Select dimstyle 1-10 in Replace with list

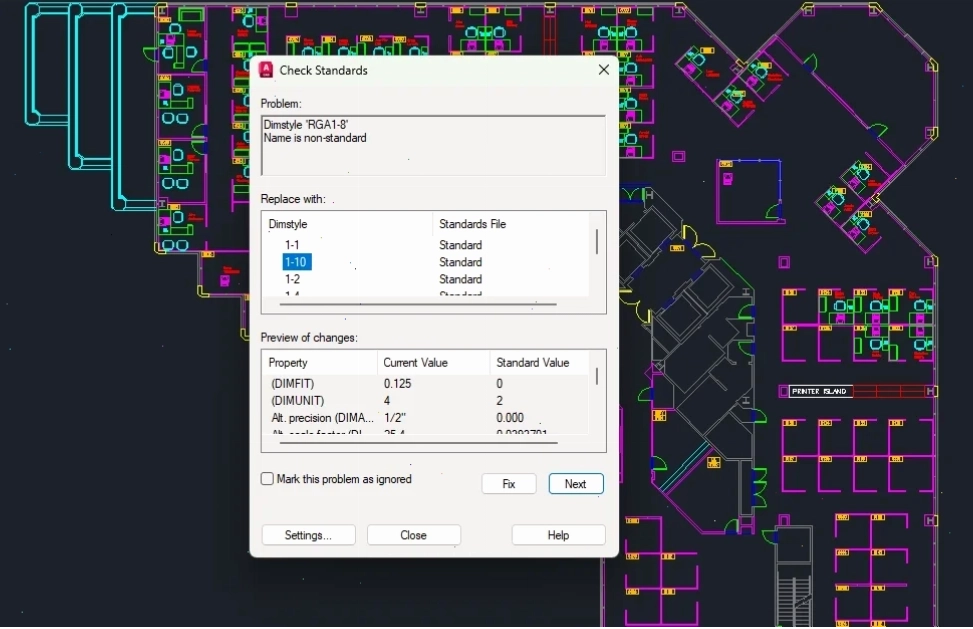tap(297, 262)
